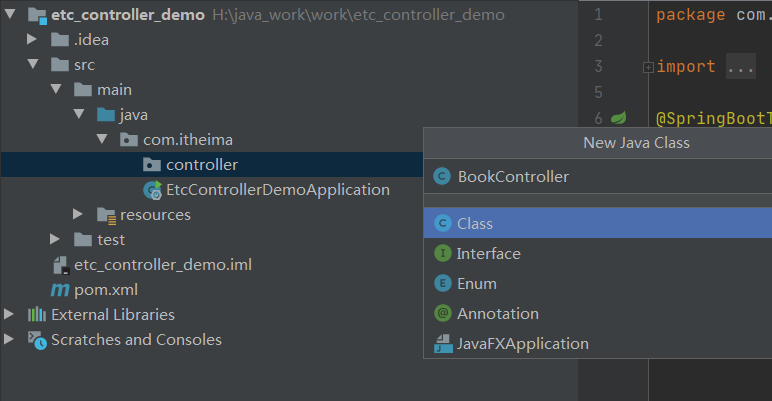Screen dimensions: 772x401
Task: Expand Scratches and Consoles arrow
Action: click(9, 339)
